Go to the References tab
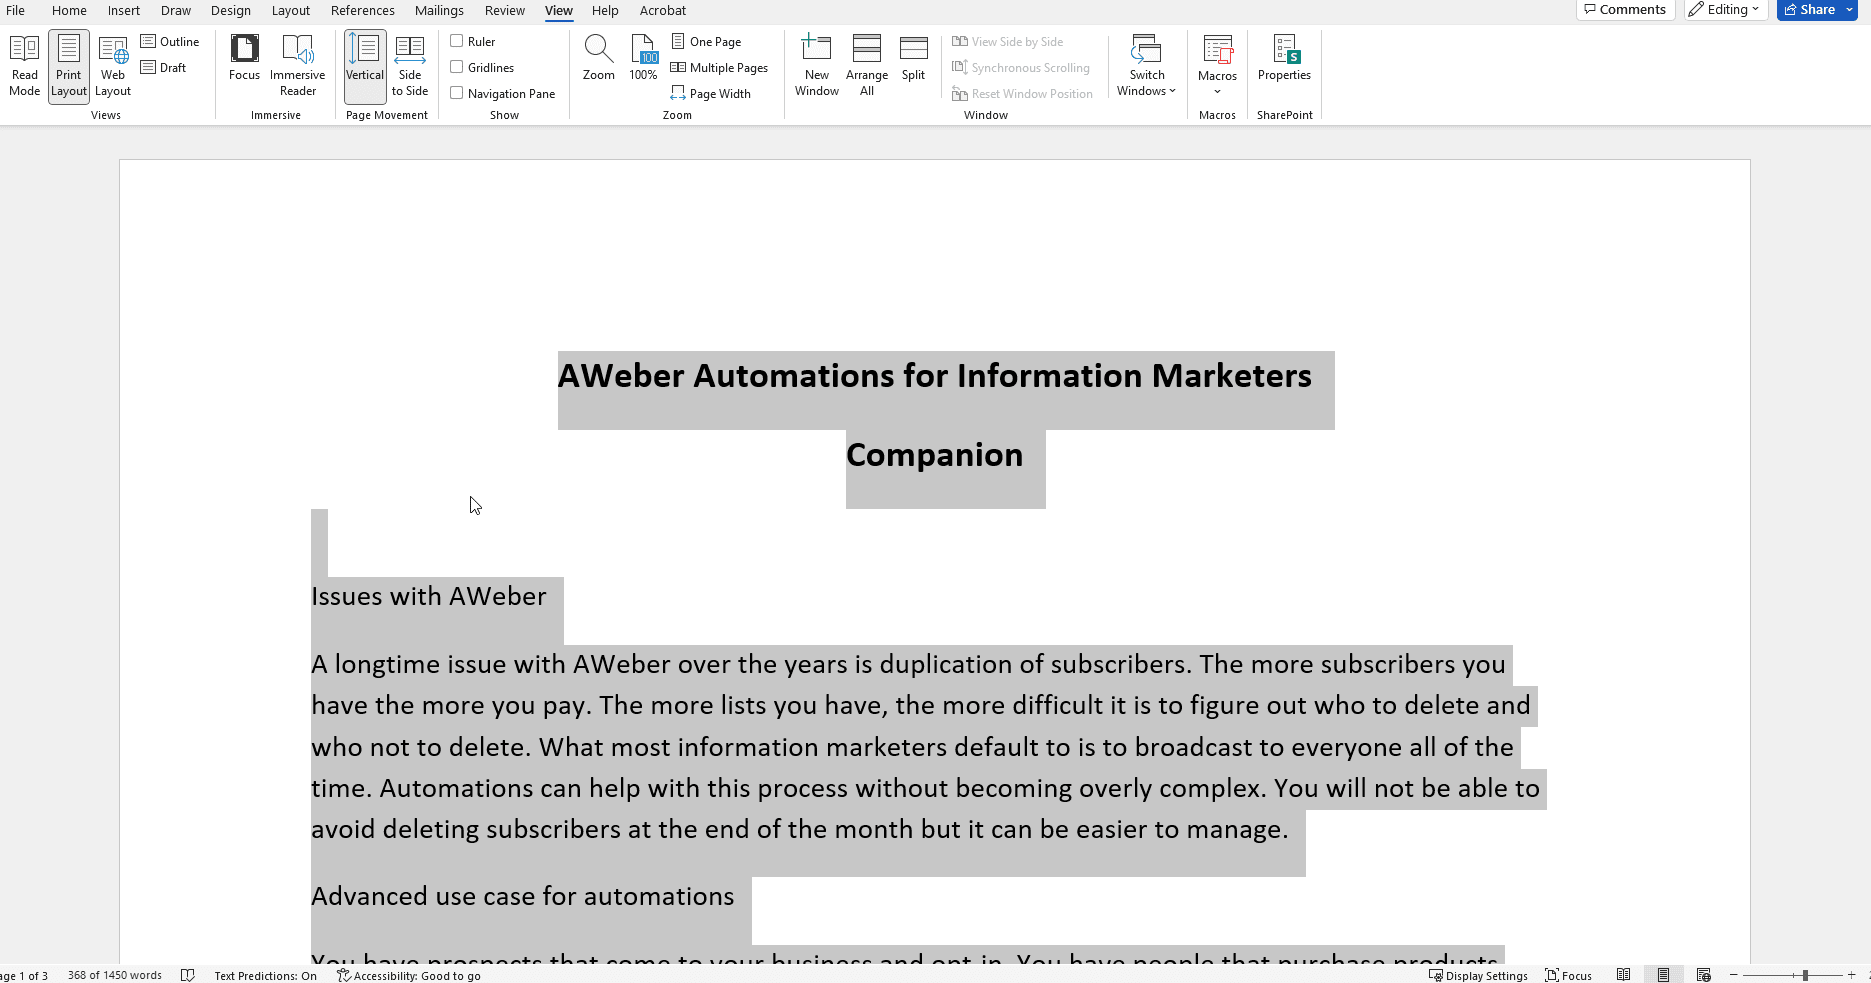 [363, 10]
